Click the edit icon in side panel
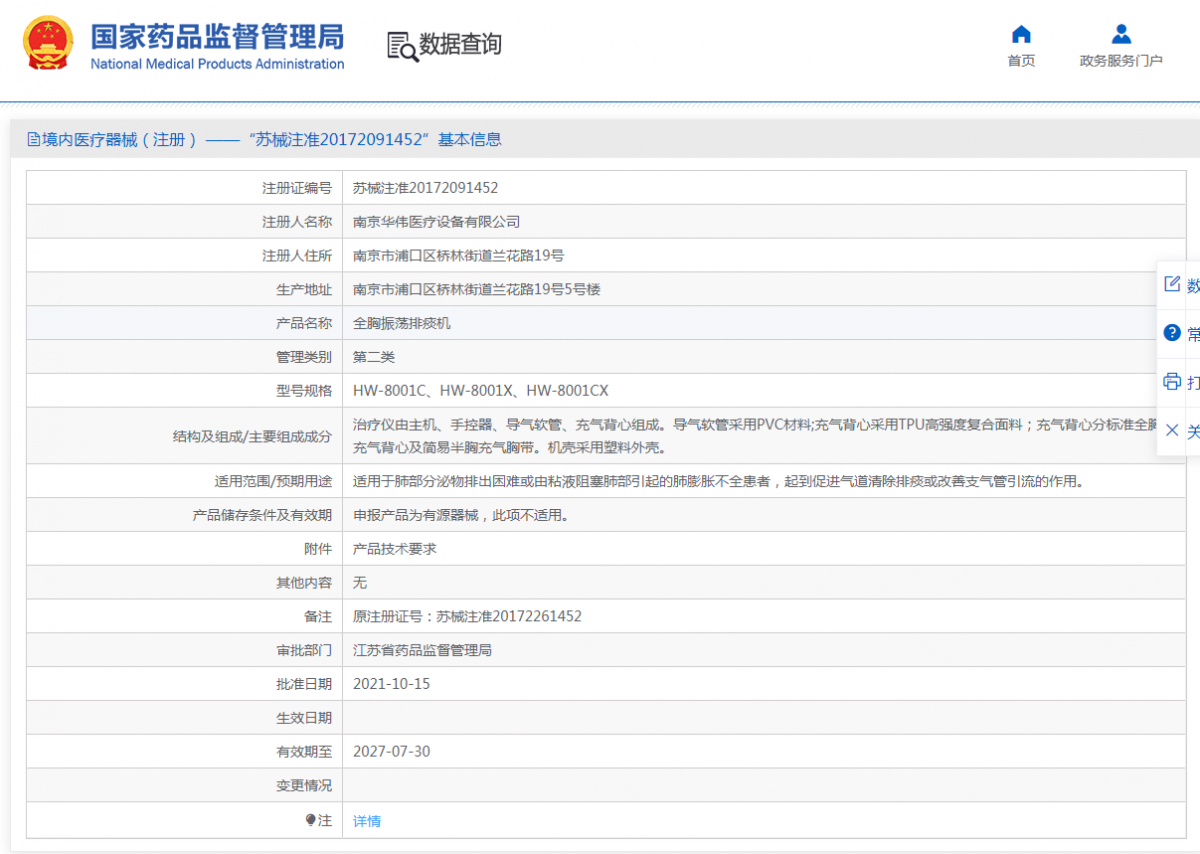Viewport: 1200px width, 854px height. [x=1172, y=284]
